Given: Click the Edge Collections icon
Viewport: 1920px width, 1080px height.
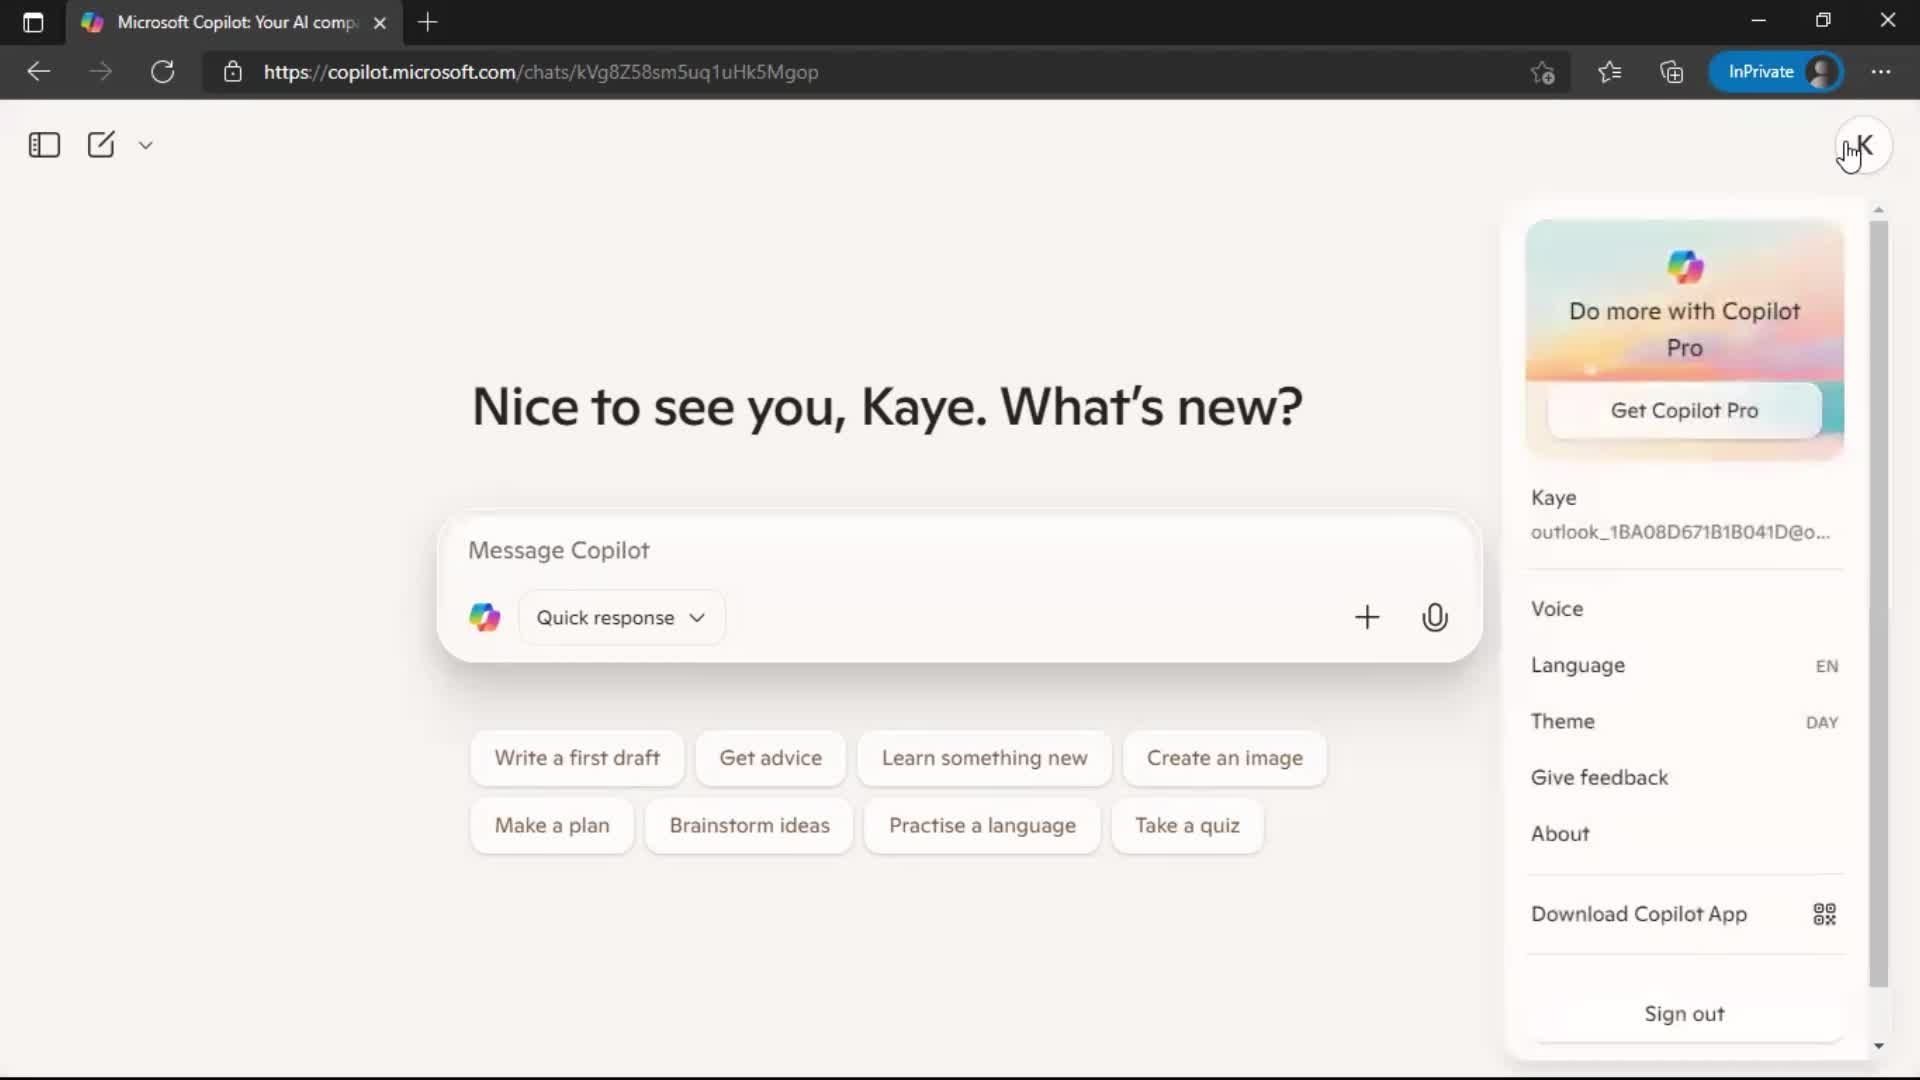Looking at the screenshot, I should tap(1671, 72).
